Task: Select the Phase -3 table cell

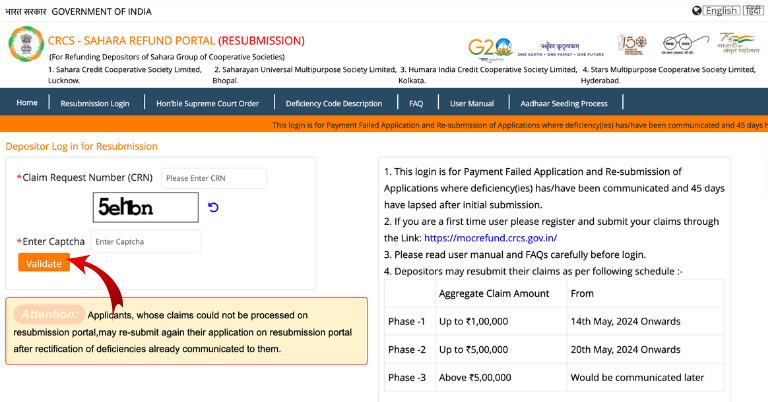Action: pyautogui.click(x=410, y=377)
